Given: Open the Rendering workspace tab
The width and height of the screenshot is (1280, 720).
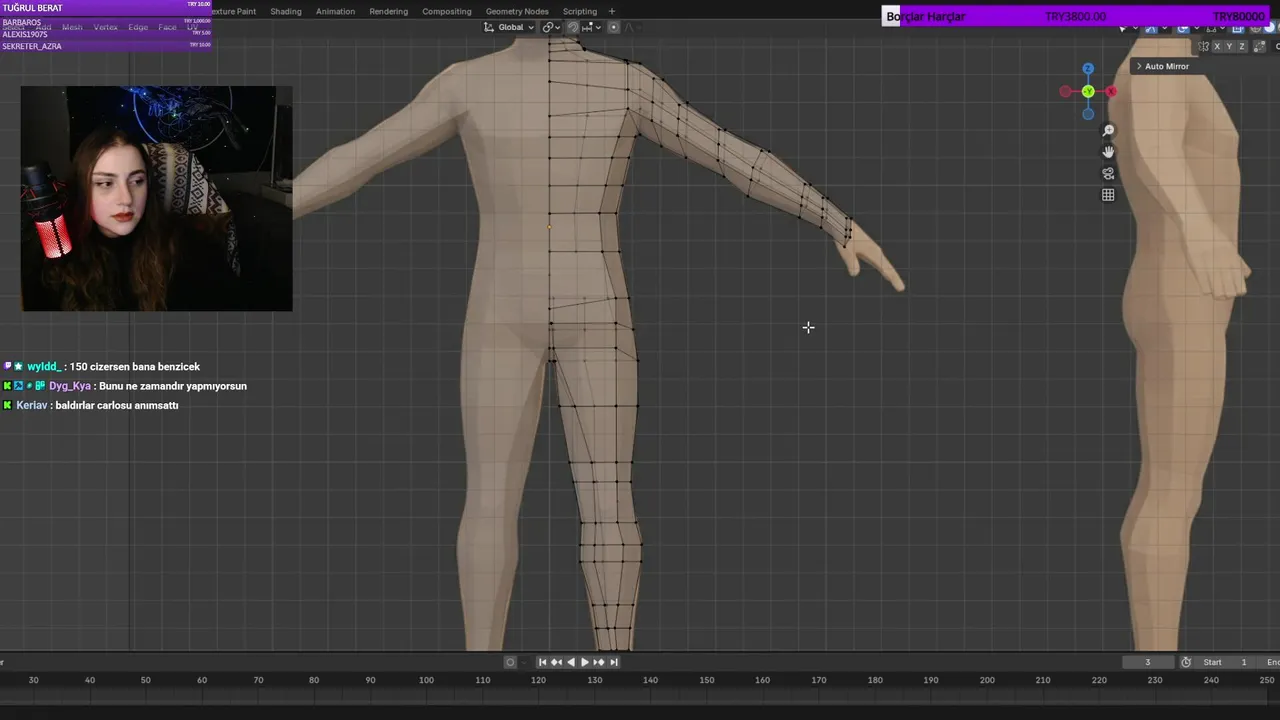Looking at the screenshot, I should [388, 11].
